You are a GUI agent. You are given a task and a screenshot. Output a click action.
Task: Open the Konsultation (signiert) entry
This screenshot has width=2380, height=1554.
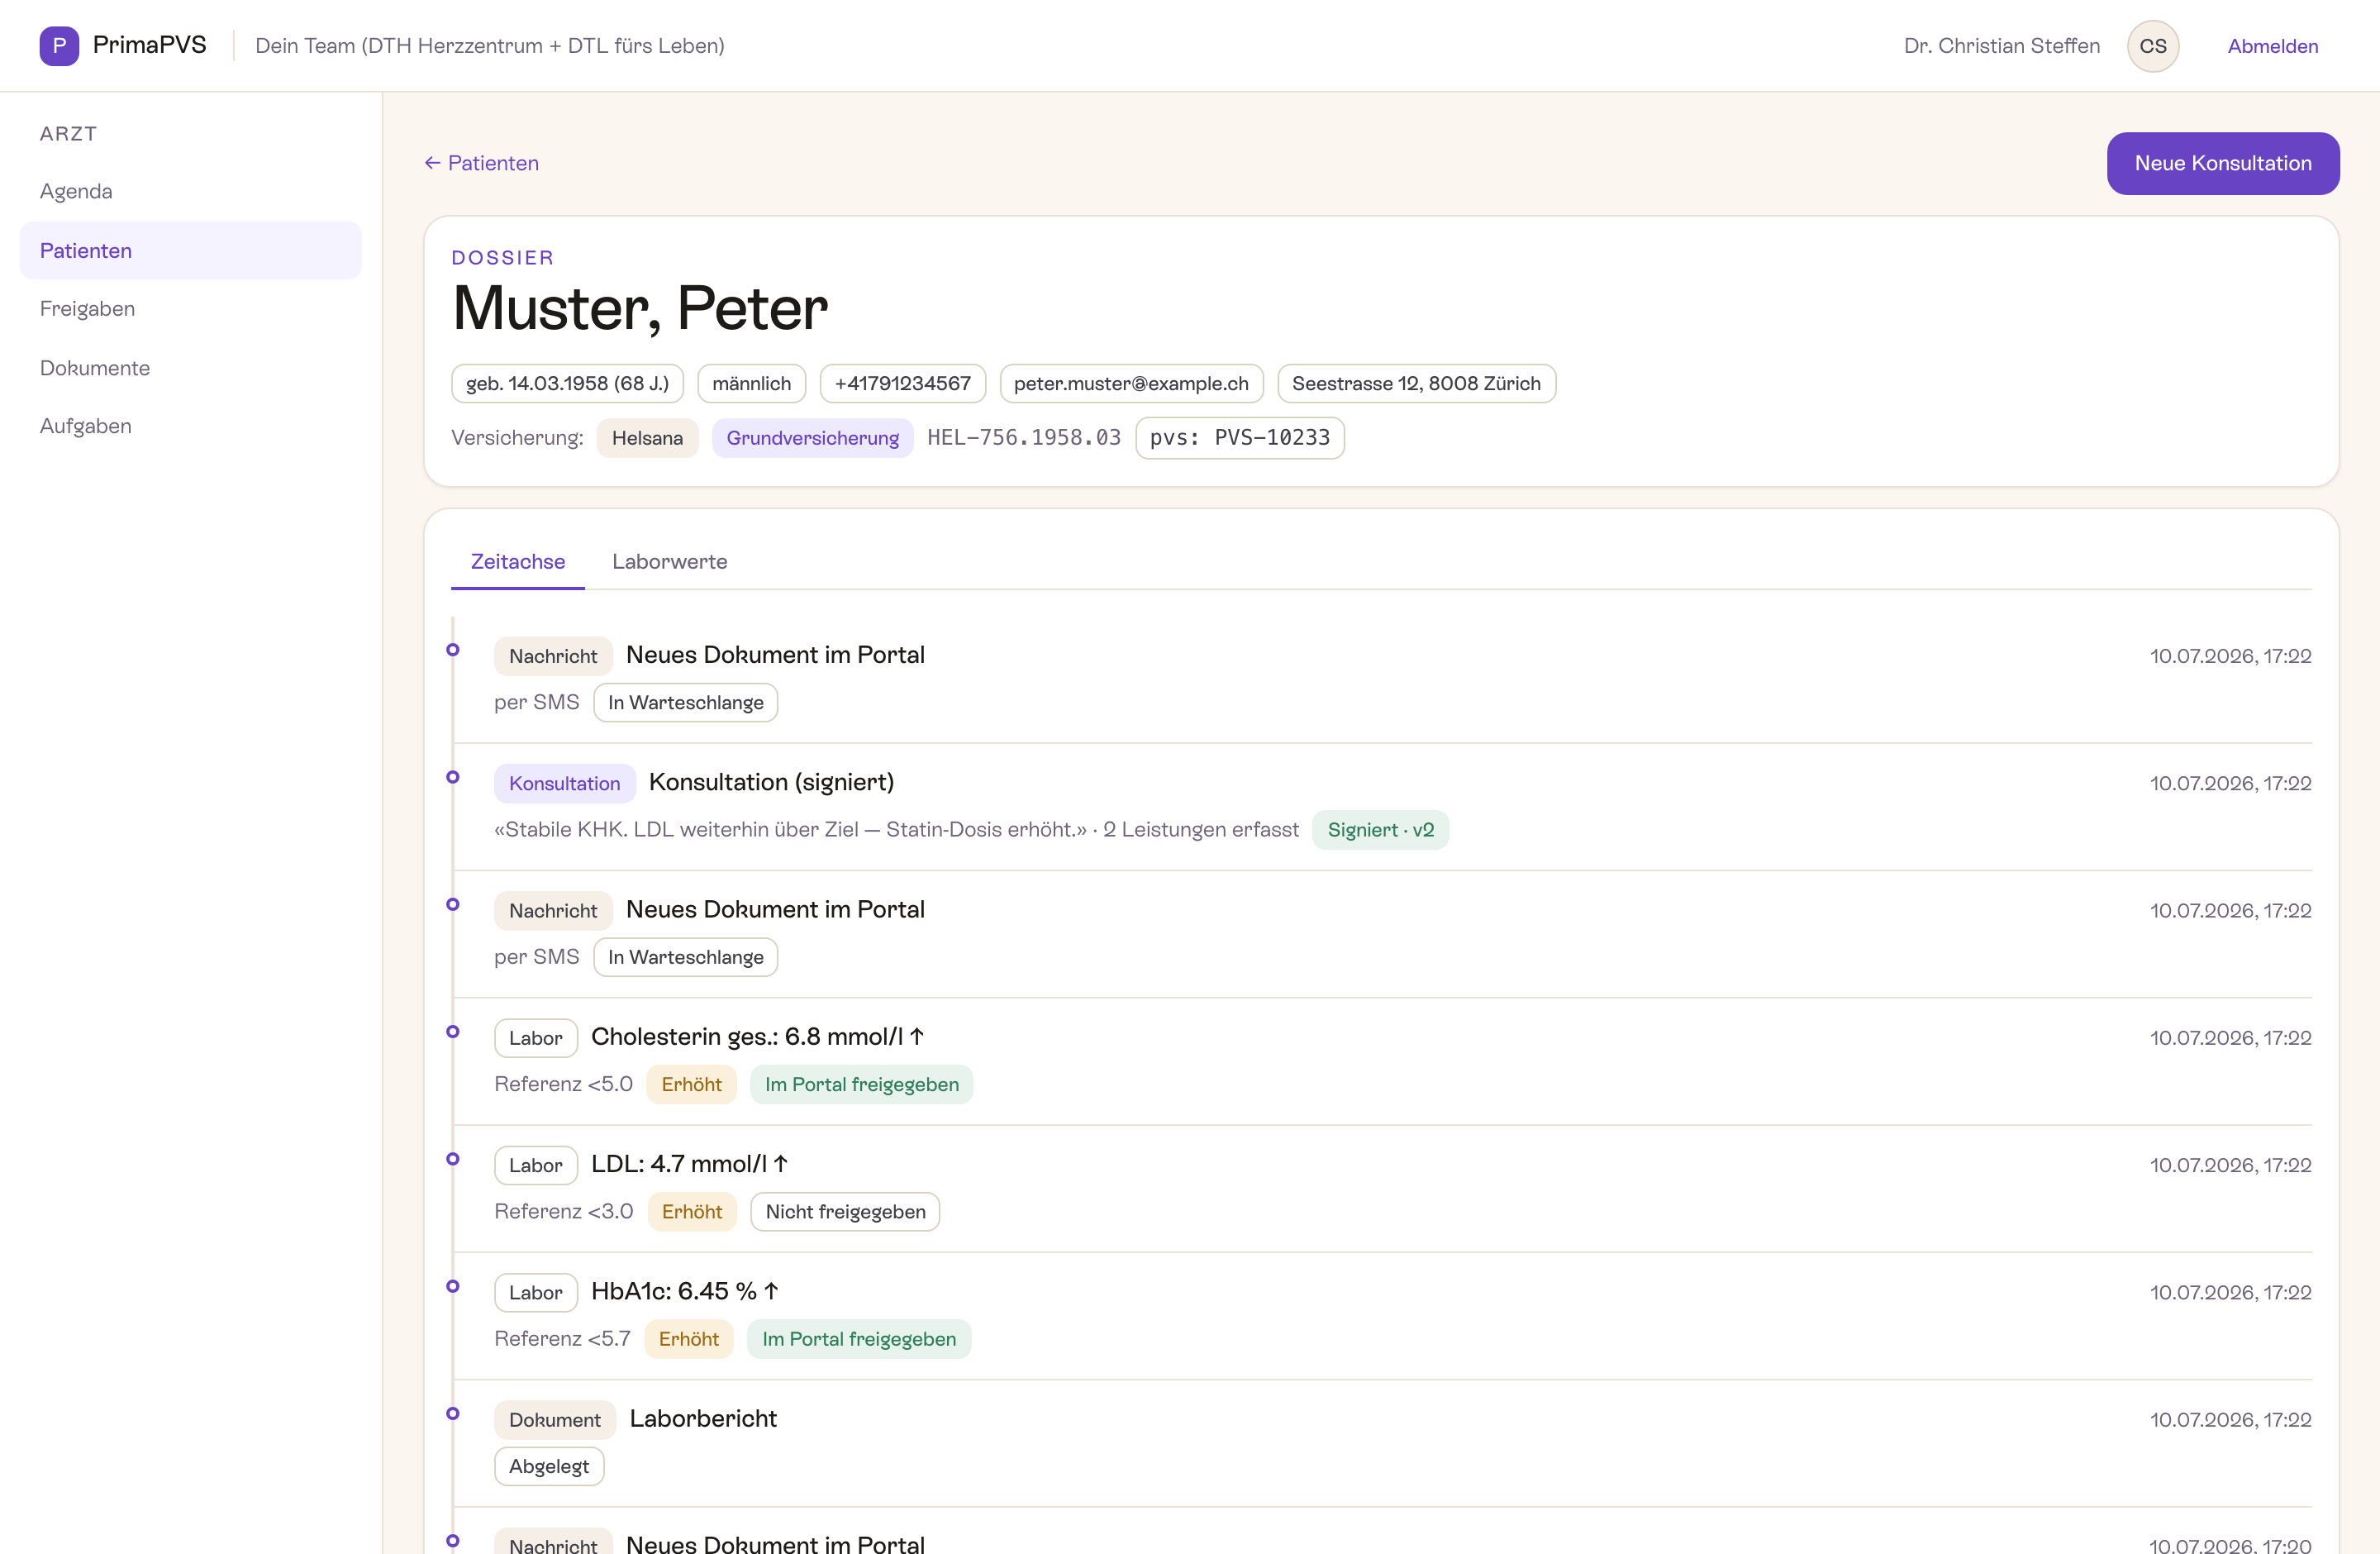click(771, 782)
